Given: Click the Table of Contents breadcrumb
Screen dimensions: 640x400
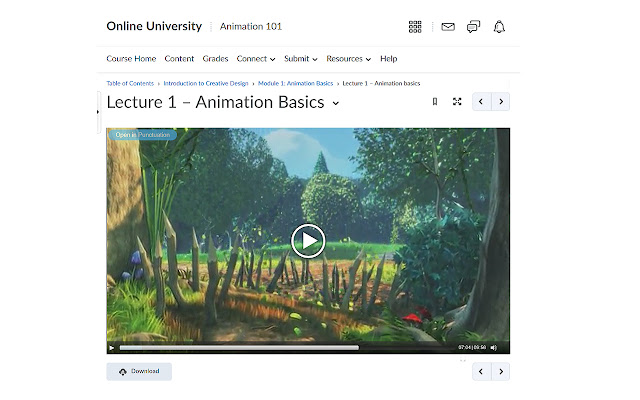Looking at the screenshot, I should 130,83.
